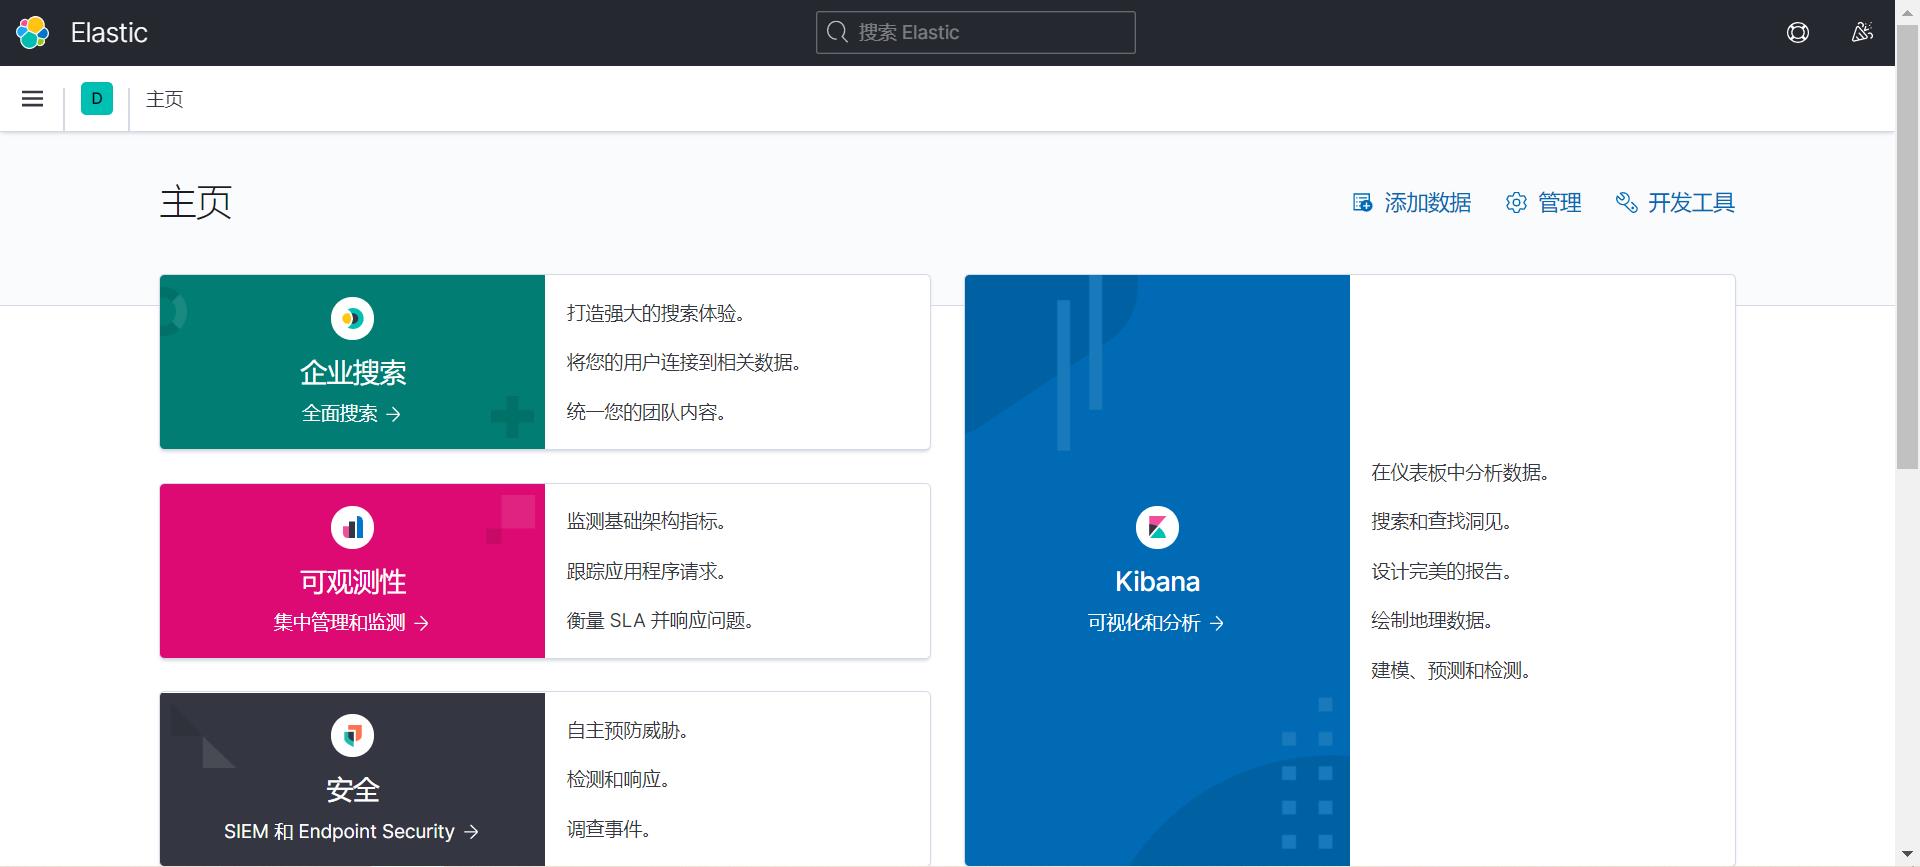
Task: Click text 跟踪应用程序请求。
Action: pos(646,572)
